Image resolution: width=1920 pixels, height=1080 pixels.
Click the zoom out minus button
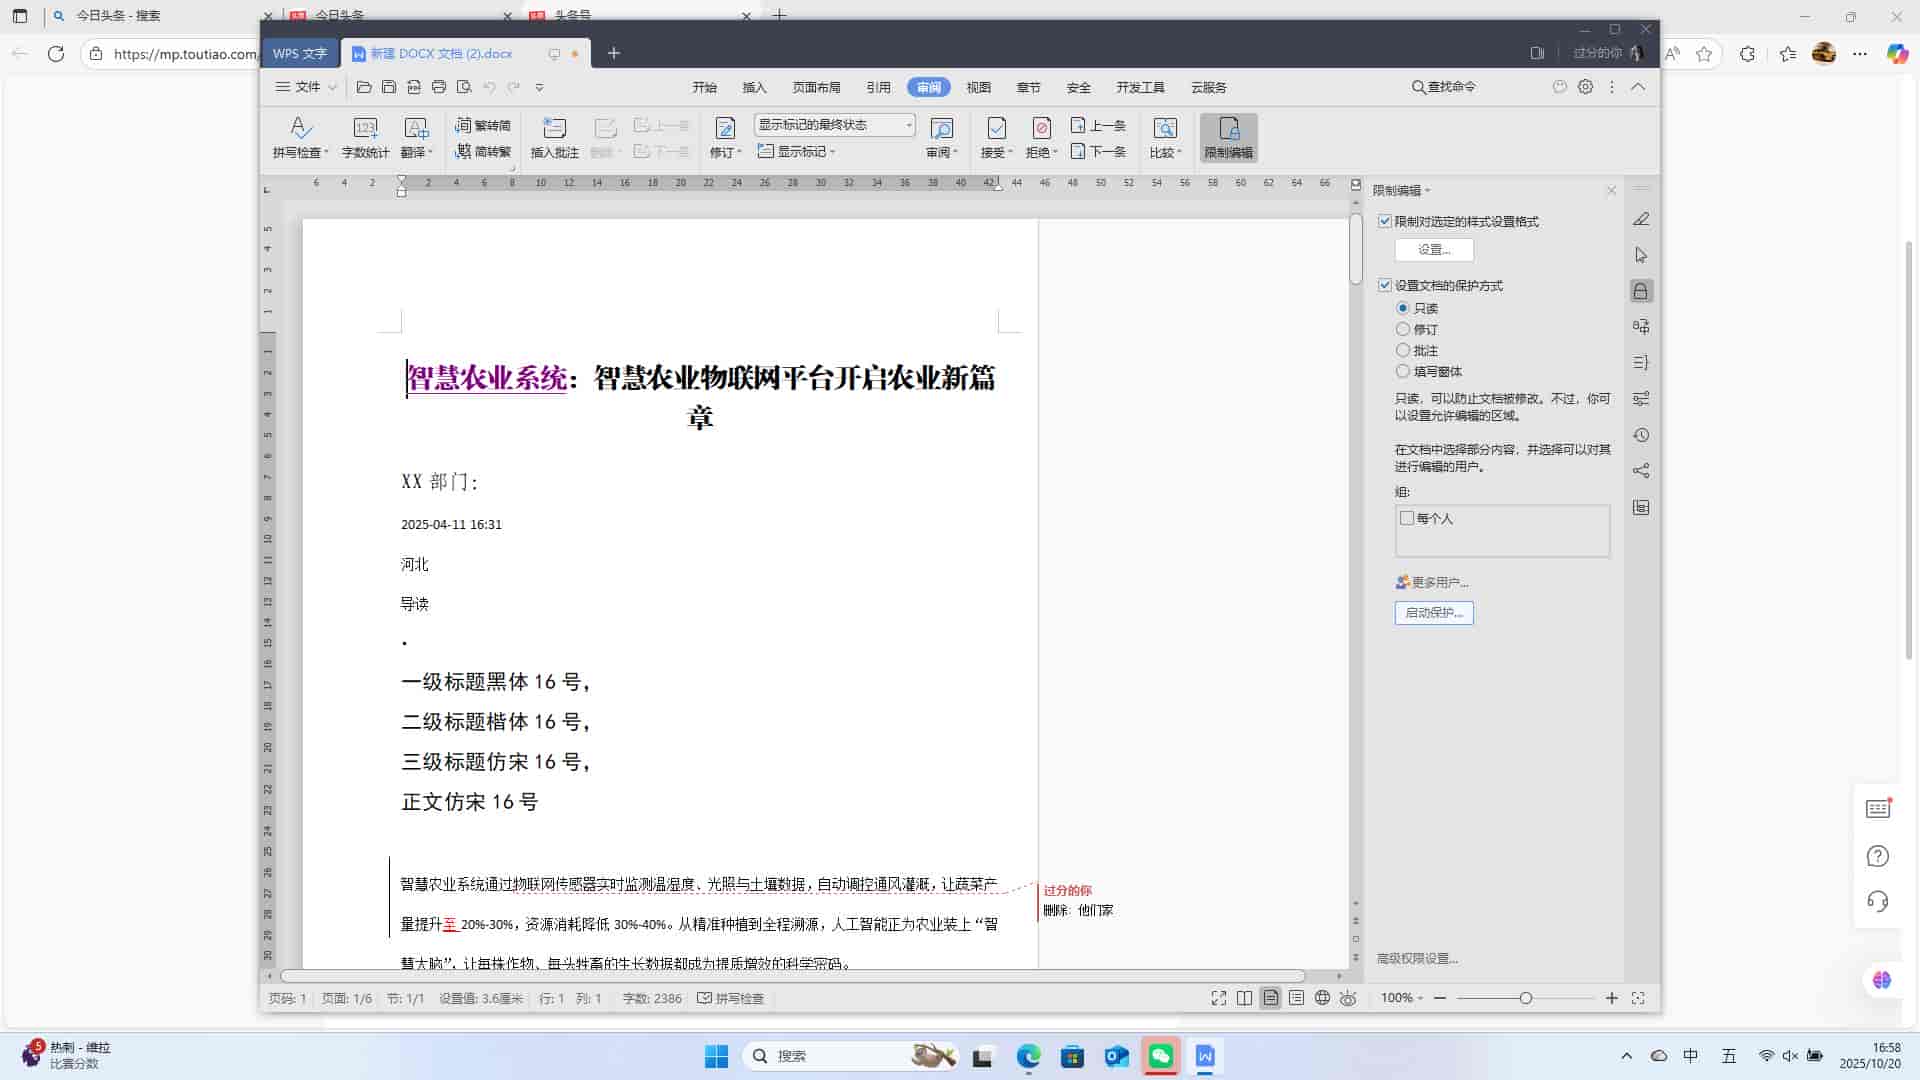(x=1440, y=998)
